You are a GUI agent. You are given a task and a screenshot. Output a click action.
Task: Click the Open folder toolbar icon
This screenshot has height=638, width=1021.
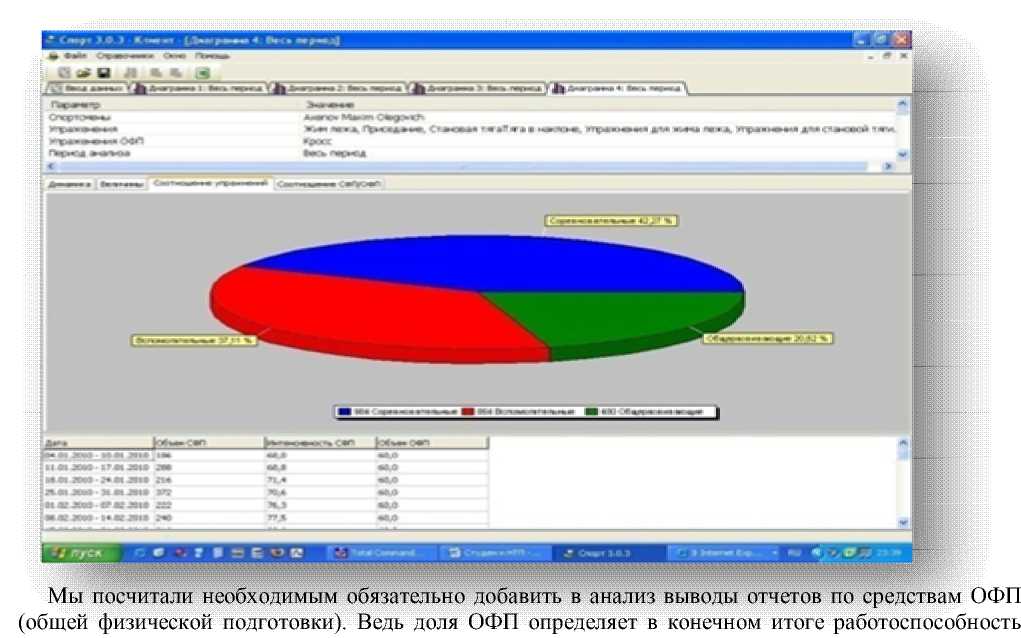click(83, 73)
